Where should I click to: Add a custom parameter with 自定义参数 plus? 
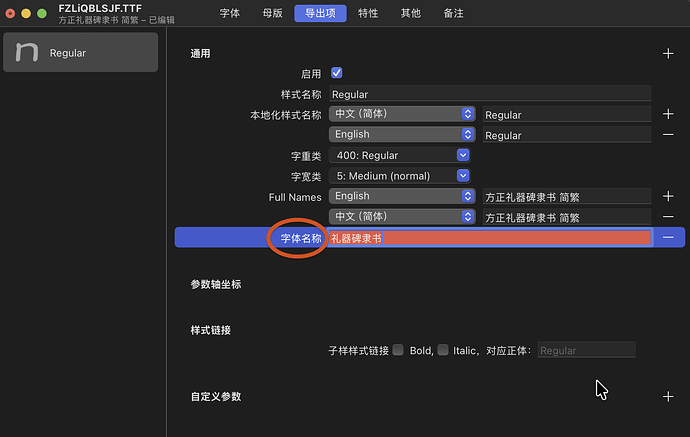[668, 397]
